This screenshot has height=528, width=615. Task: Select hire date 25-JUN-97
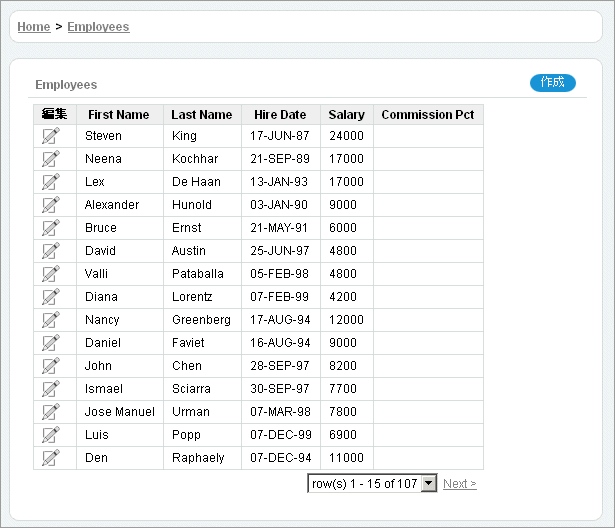(x=280, y=251)
